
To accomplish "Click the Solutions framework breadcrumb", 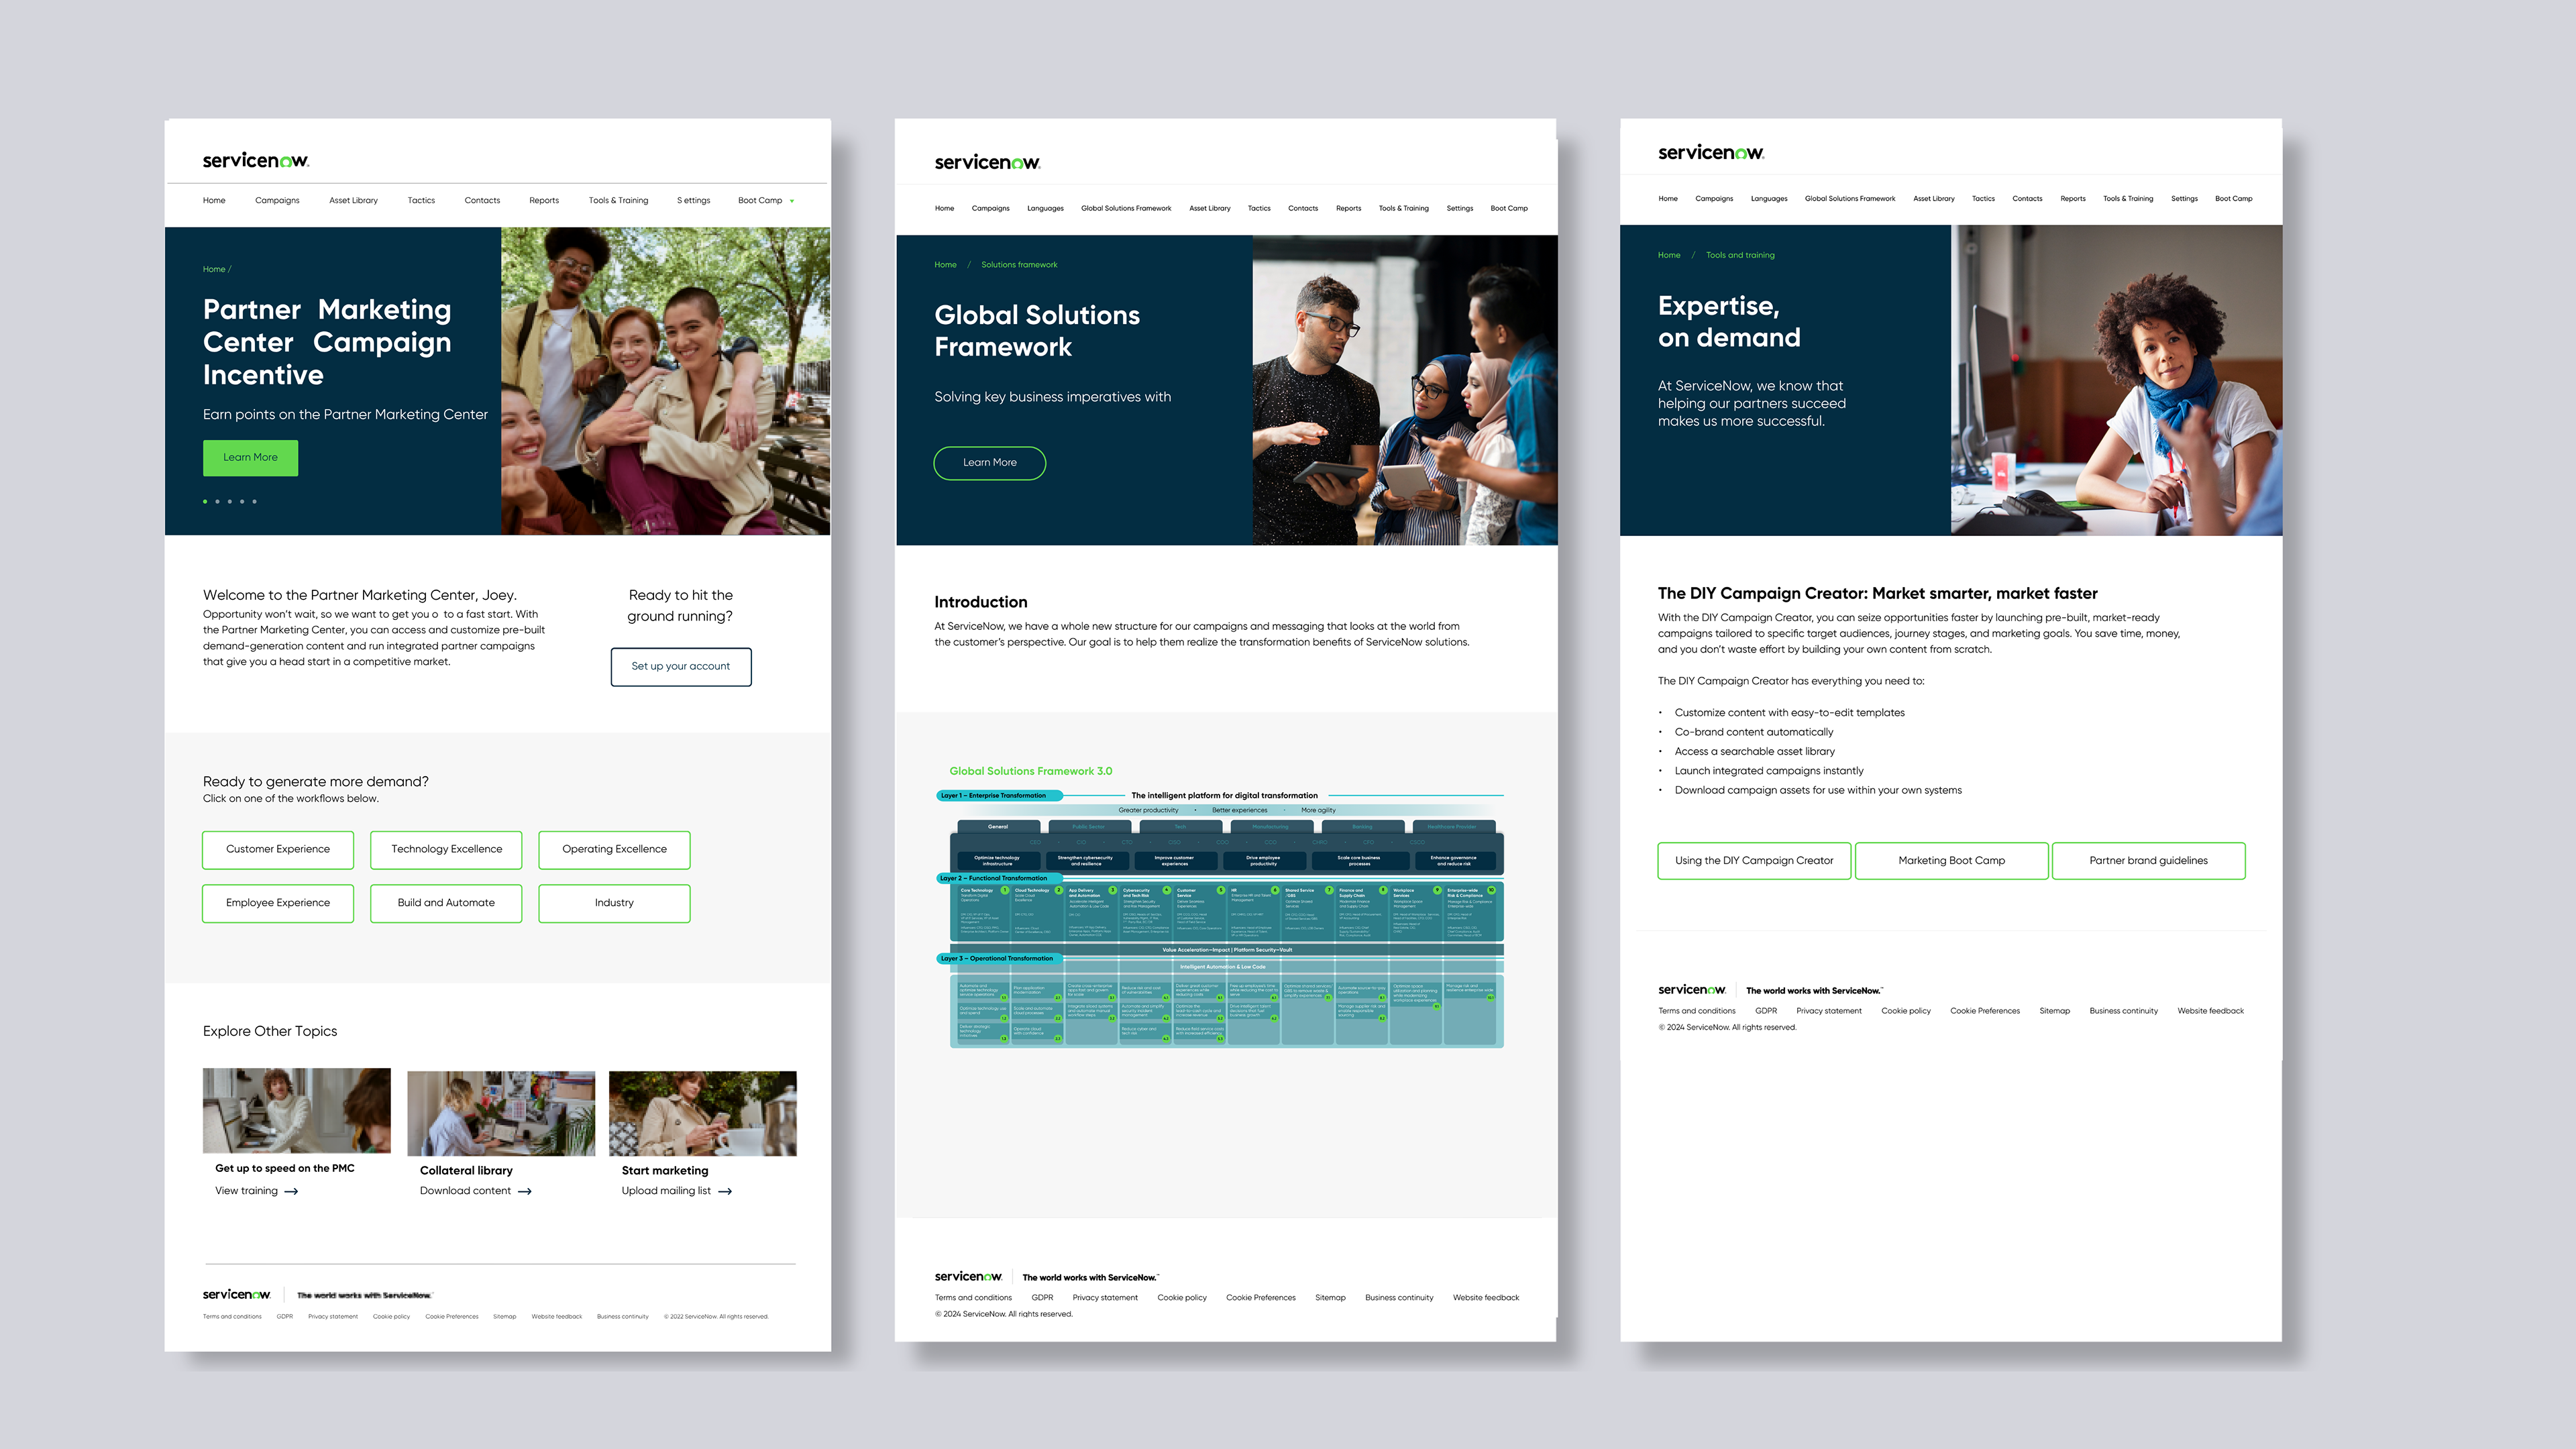I will [x=1019, y=265].
